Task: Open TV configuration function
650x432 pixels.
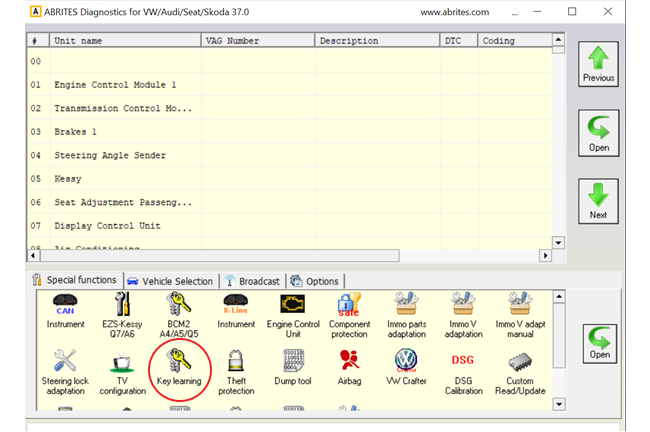Action: [122, 372]
